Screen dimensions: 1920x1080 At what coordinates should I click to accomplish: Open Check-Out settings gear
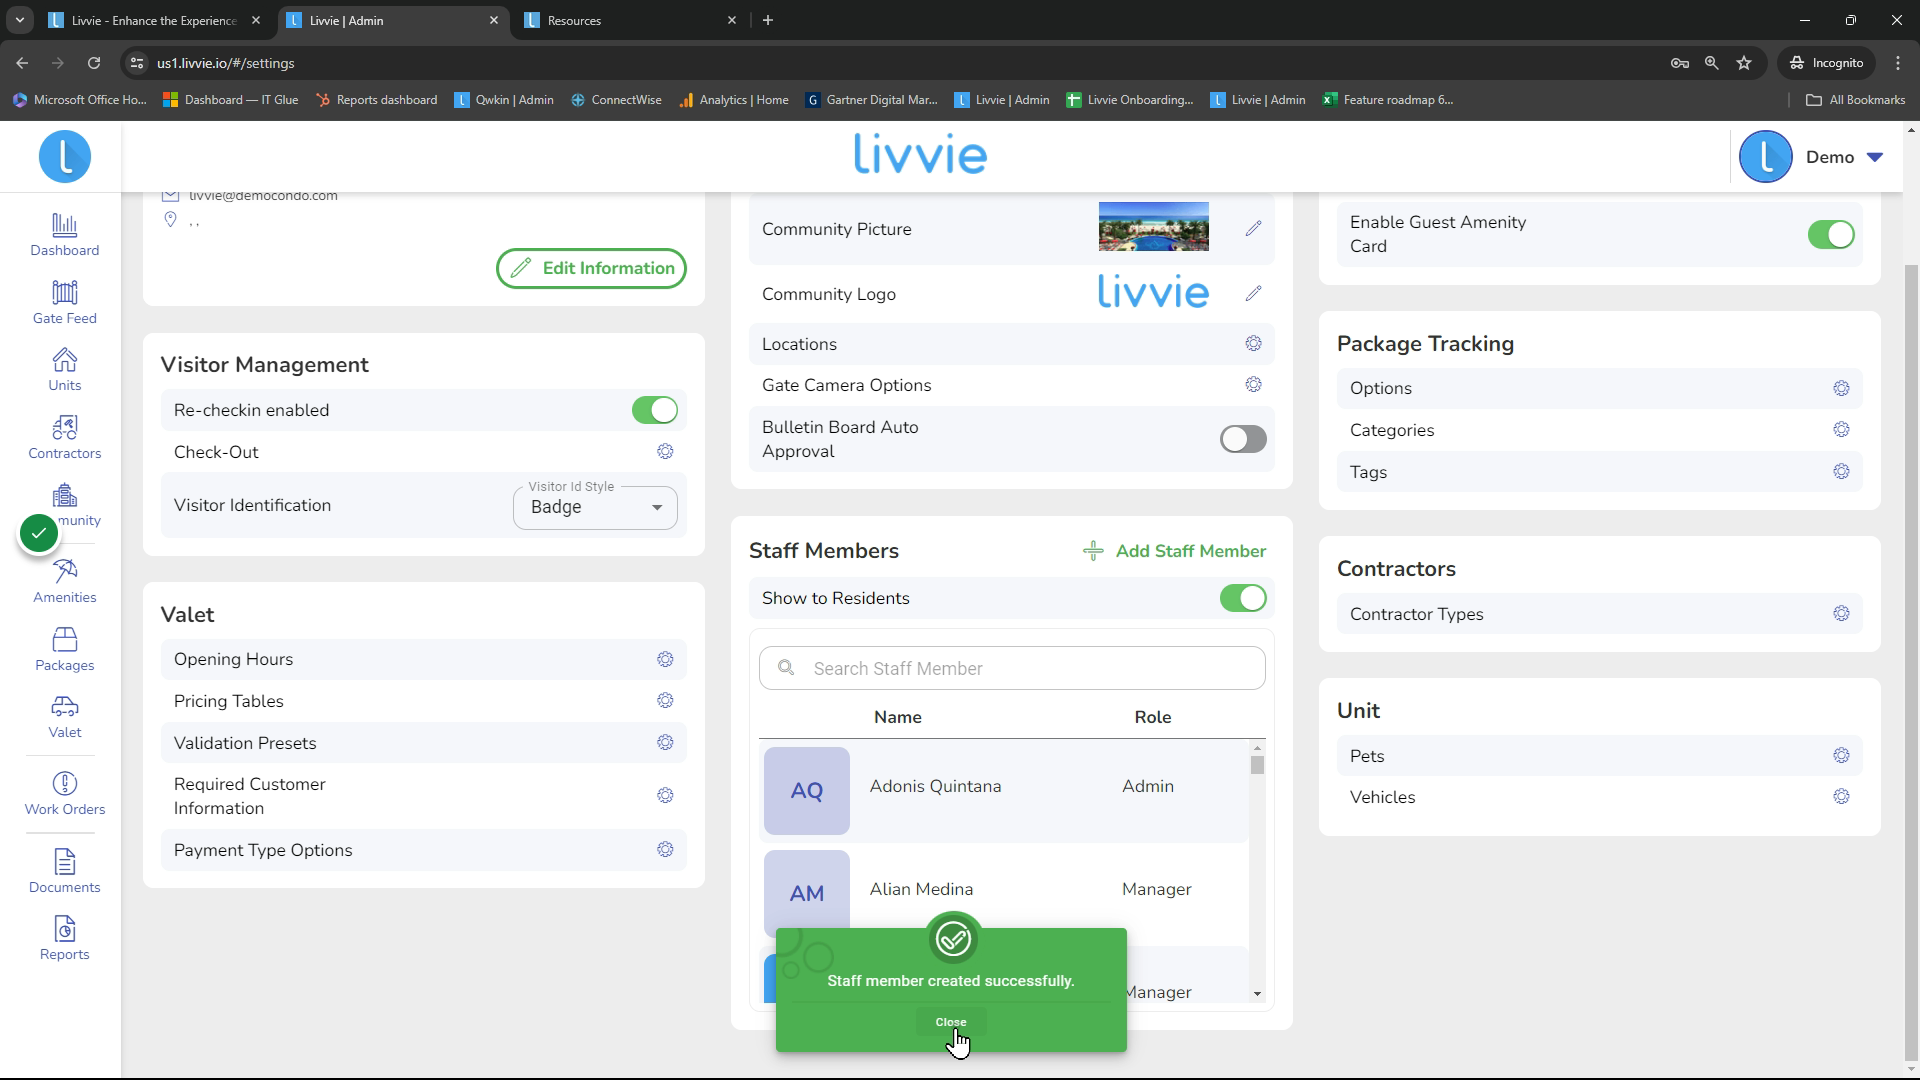[x=665, y=452]
